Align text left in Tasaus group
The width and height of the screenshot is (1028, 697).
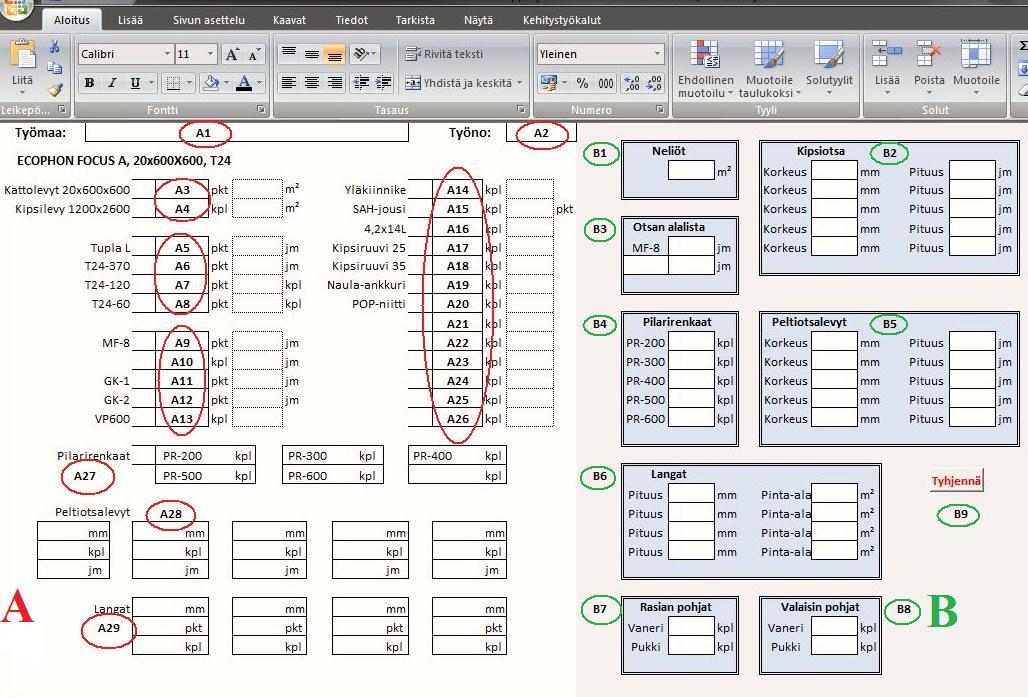(288, 83)
